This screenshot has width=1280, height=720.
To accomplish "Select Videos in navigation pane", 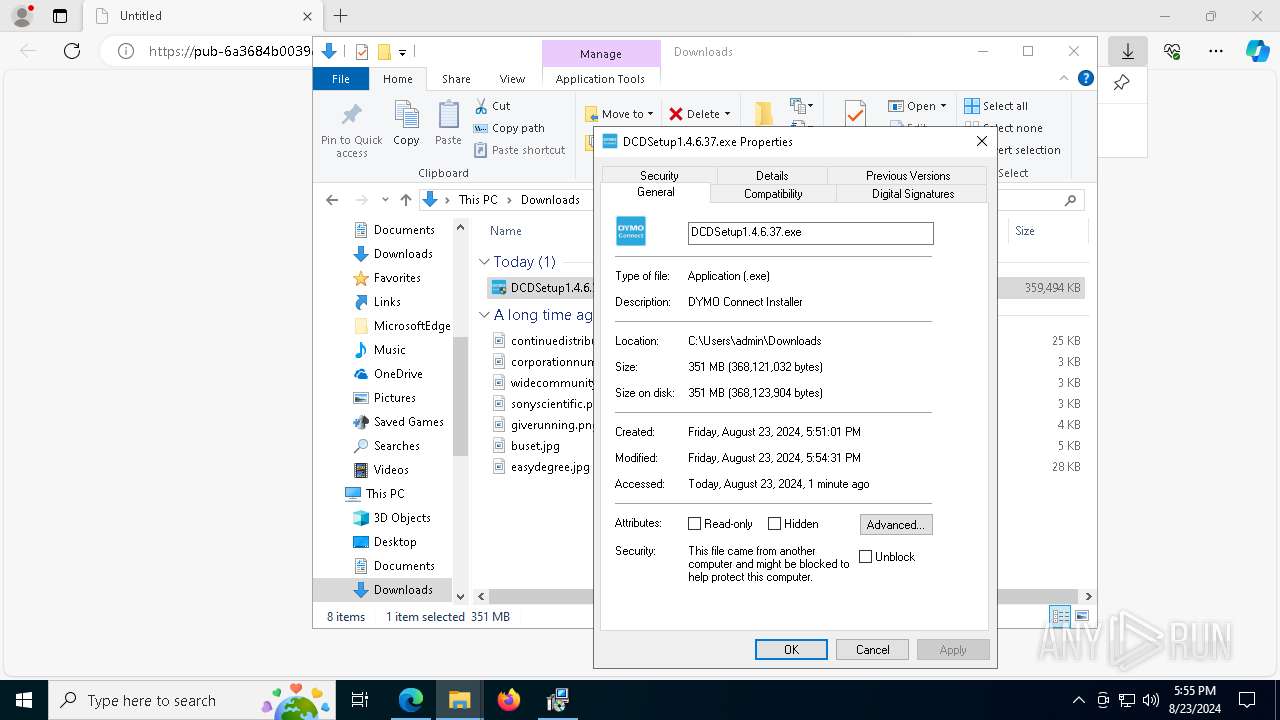I will (391, 470).
